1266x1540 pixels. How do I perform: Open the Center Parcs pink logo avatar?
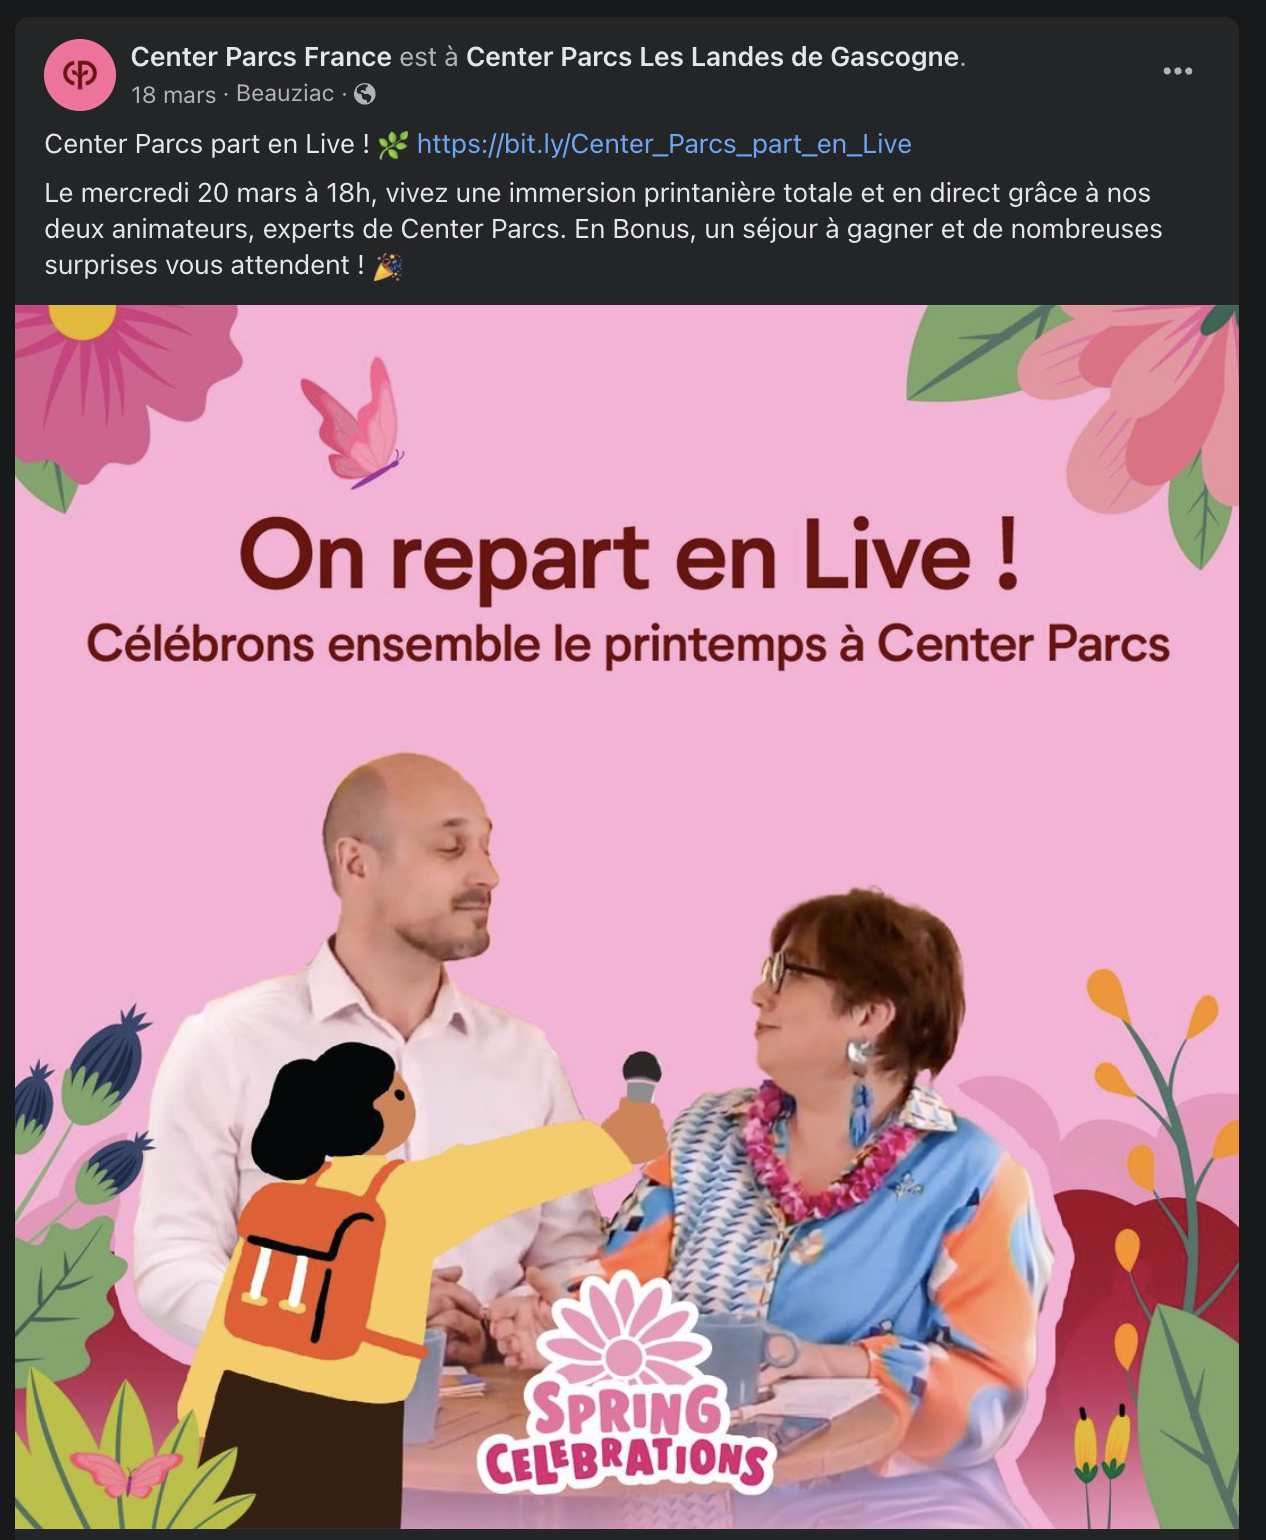click(80, 75)
